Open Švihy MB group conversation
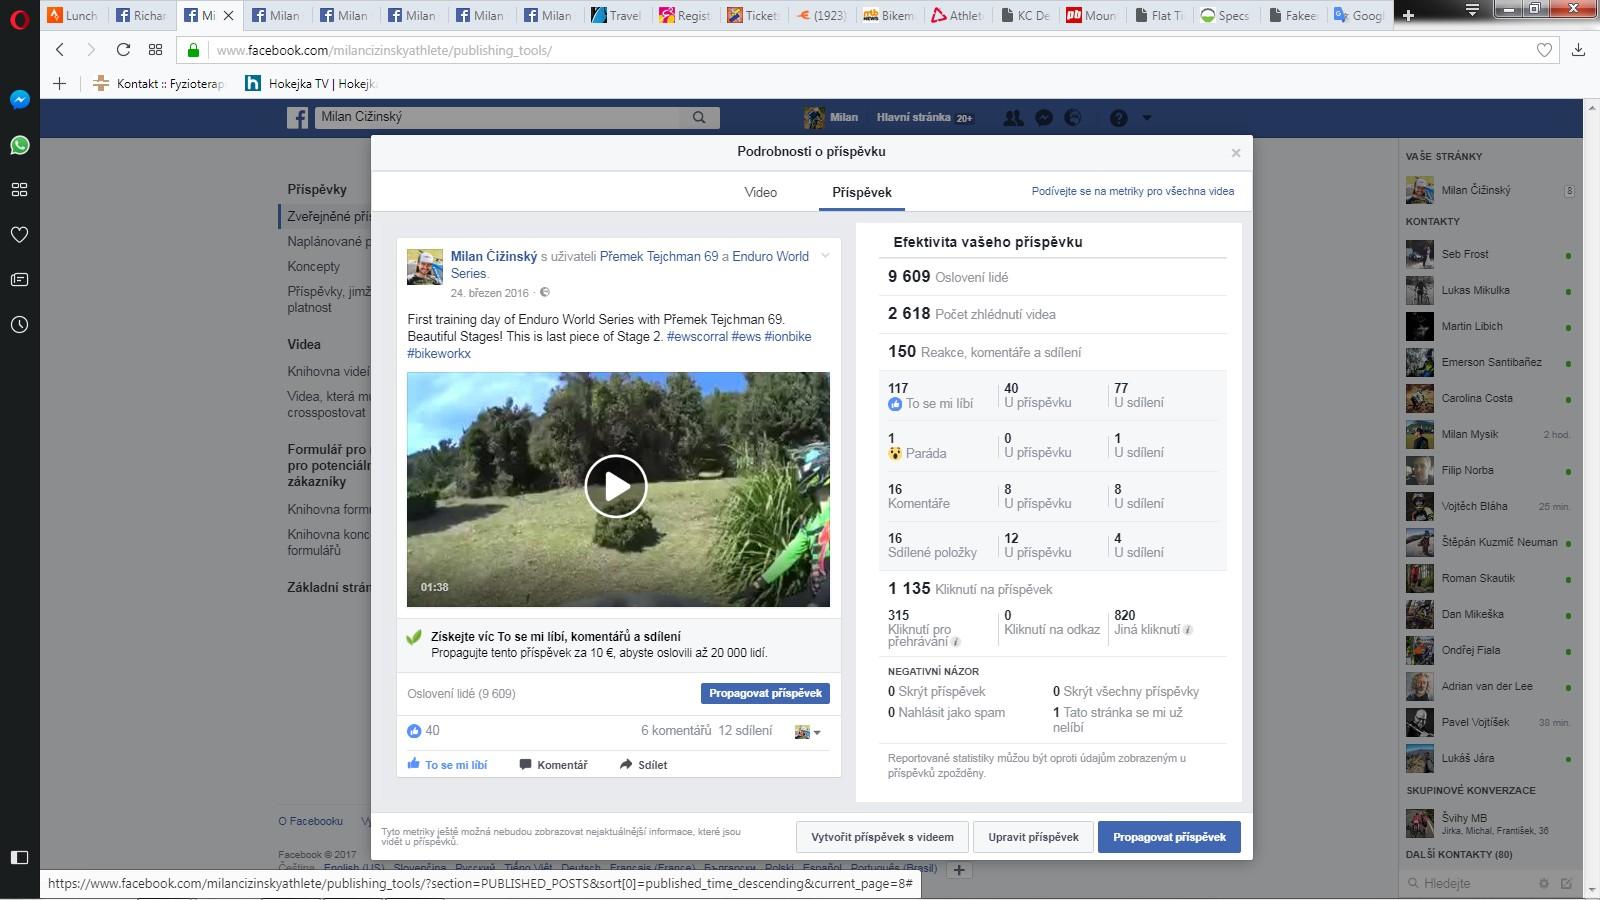The image size is (1600, 900). pos(1488,824)
